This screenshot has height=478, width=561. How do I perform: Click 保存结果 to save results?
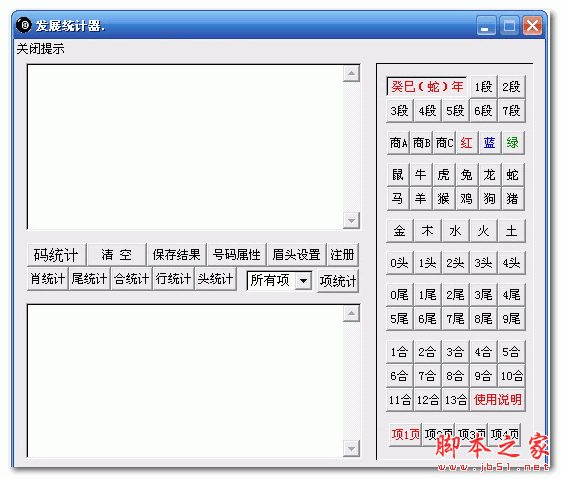177,255
